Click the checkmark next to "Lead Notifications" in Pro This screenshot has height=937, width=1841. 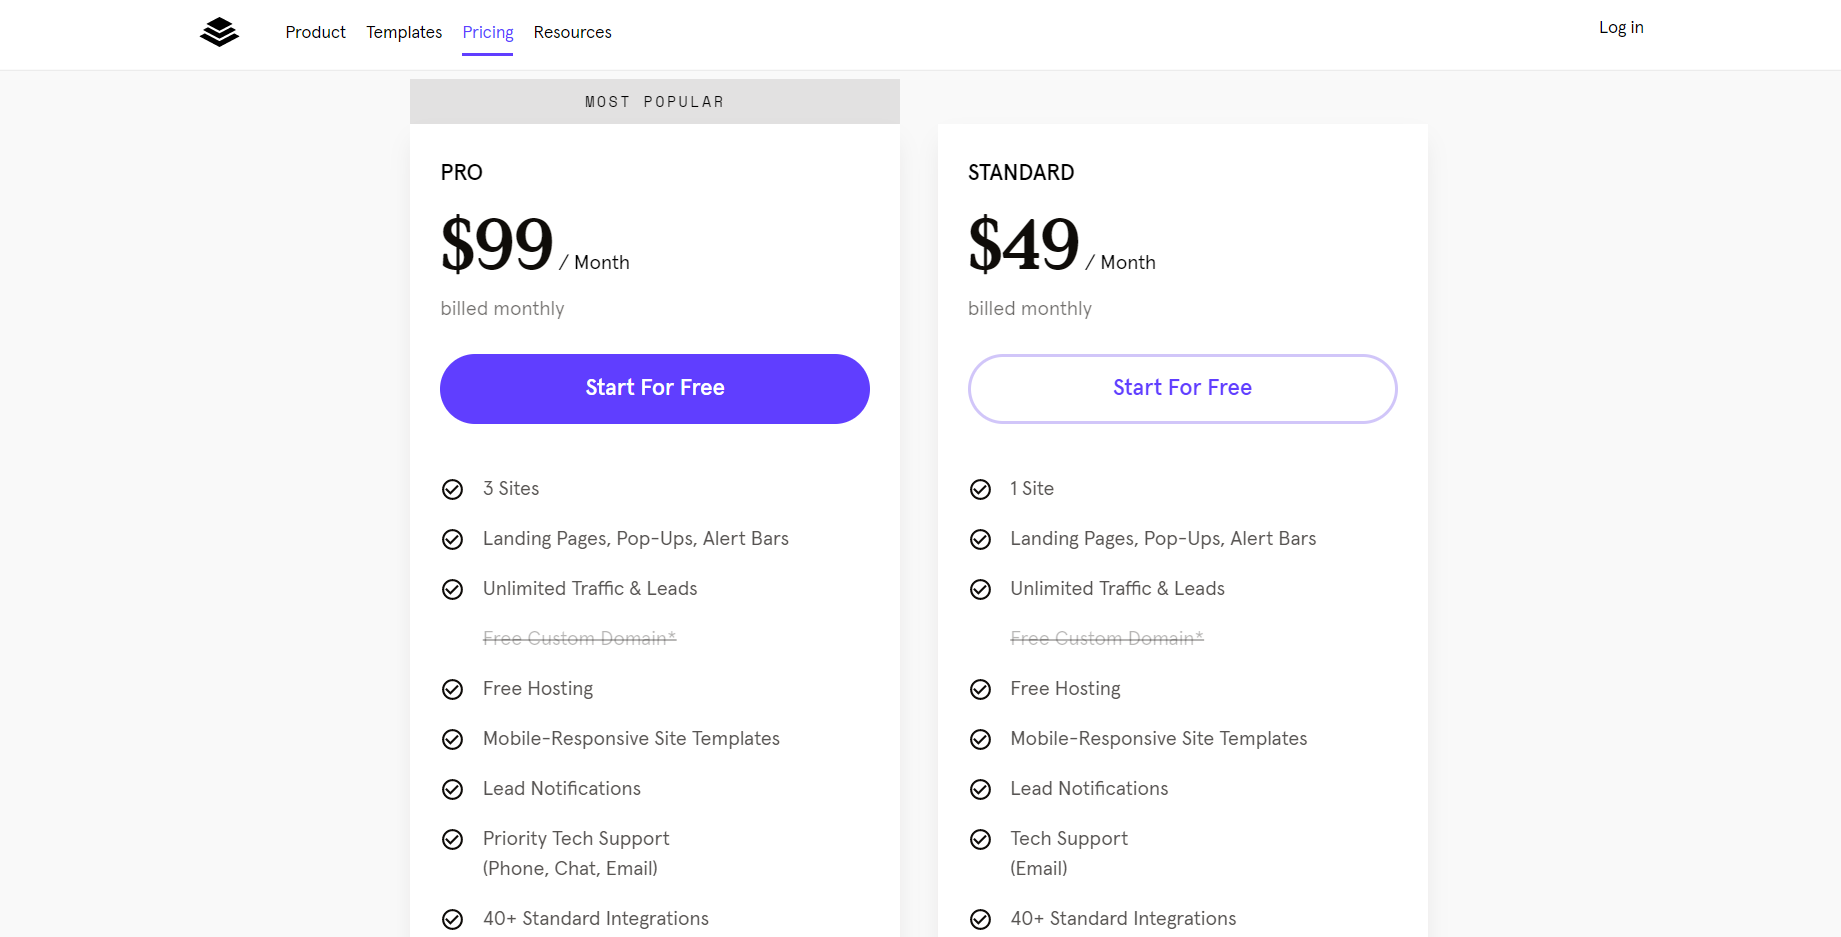(x=452, y=789)
